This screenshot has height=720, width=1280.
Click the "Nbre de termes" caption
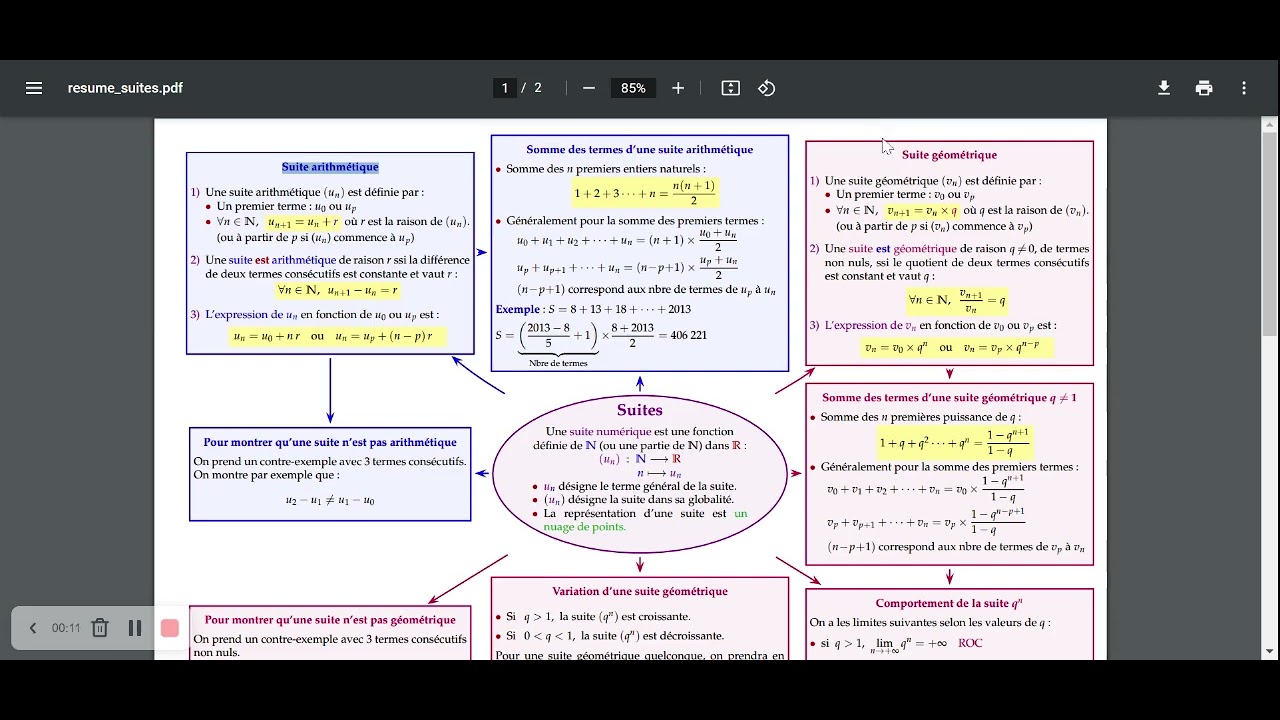[x=558, y=363]
